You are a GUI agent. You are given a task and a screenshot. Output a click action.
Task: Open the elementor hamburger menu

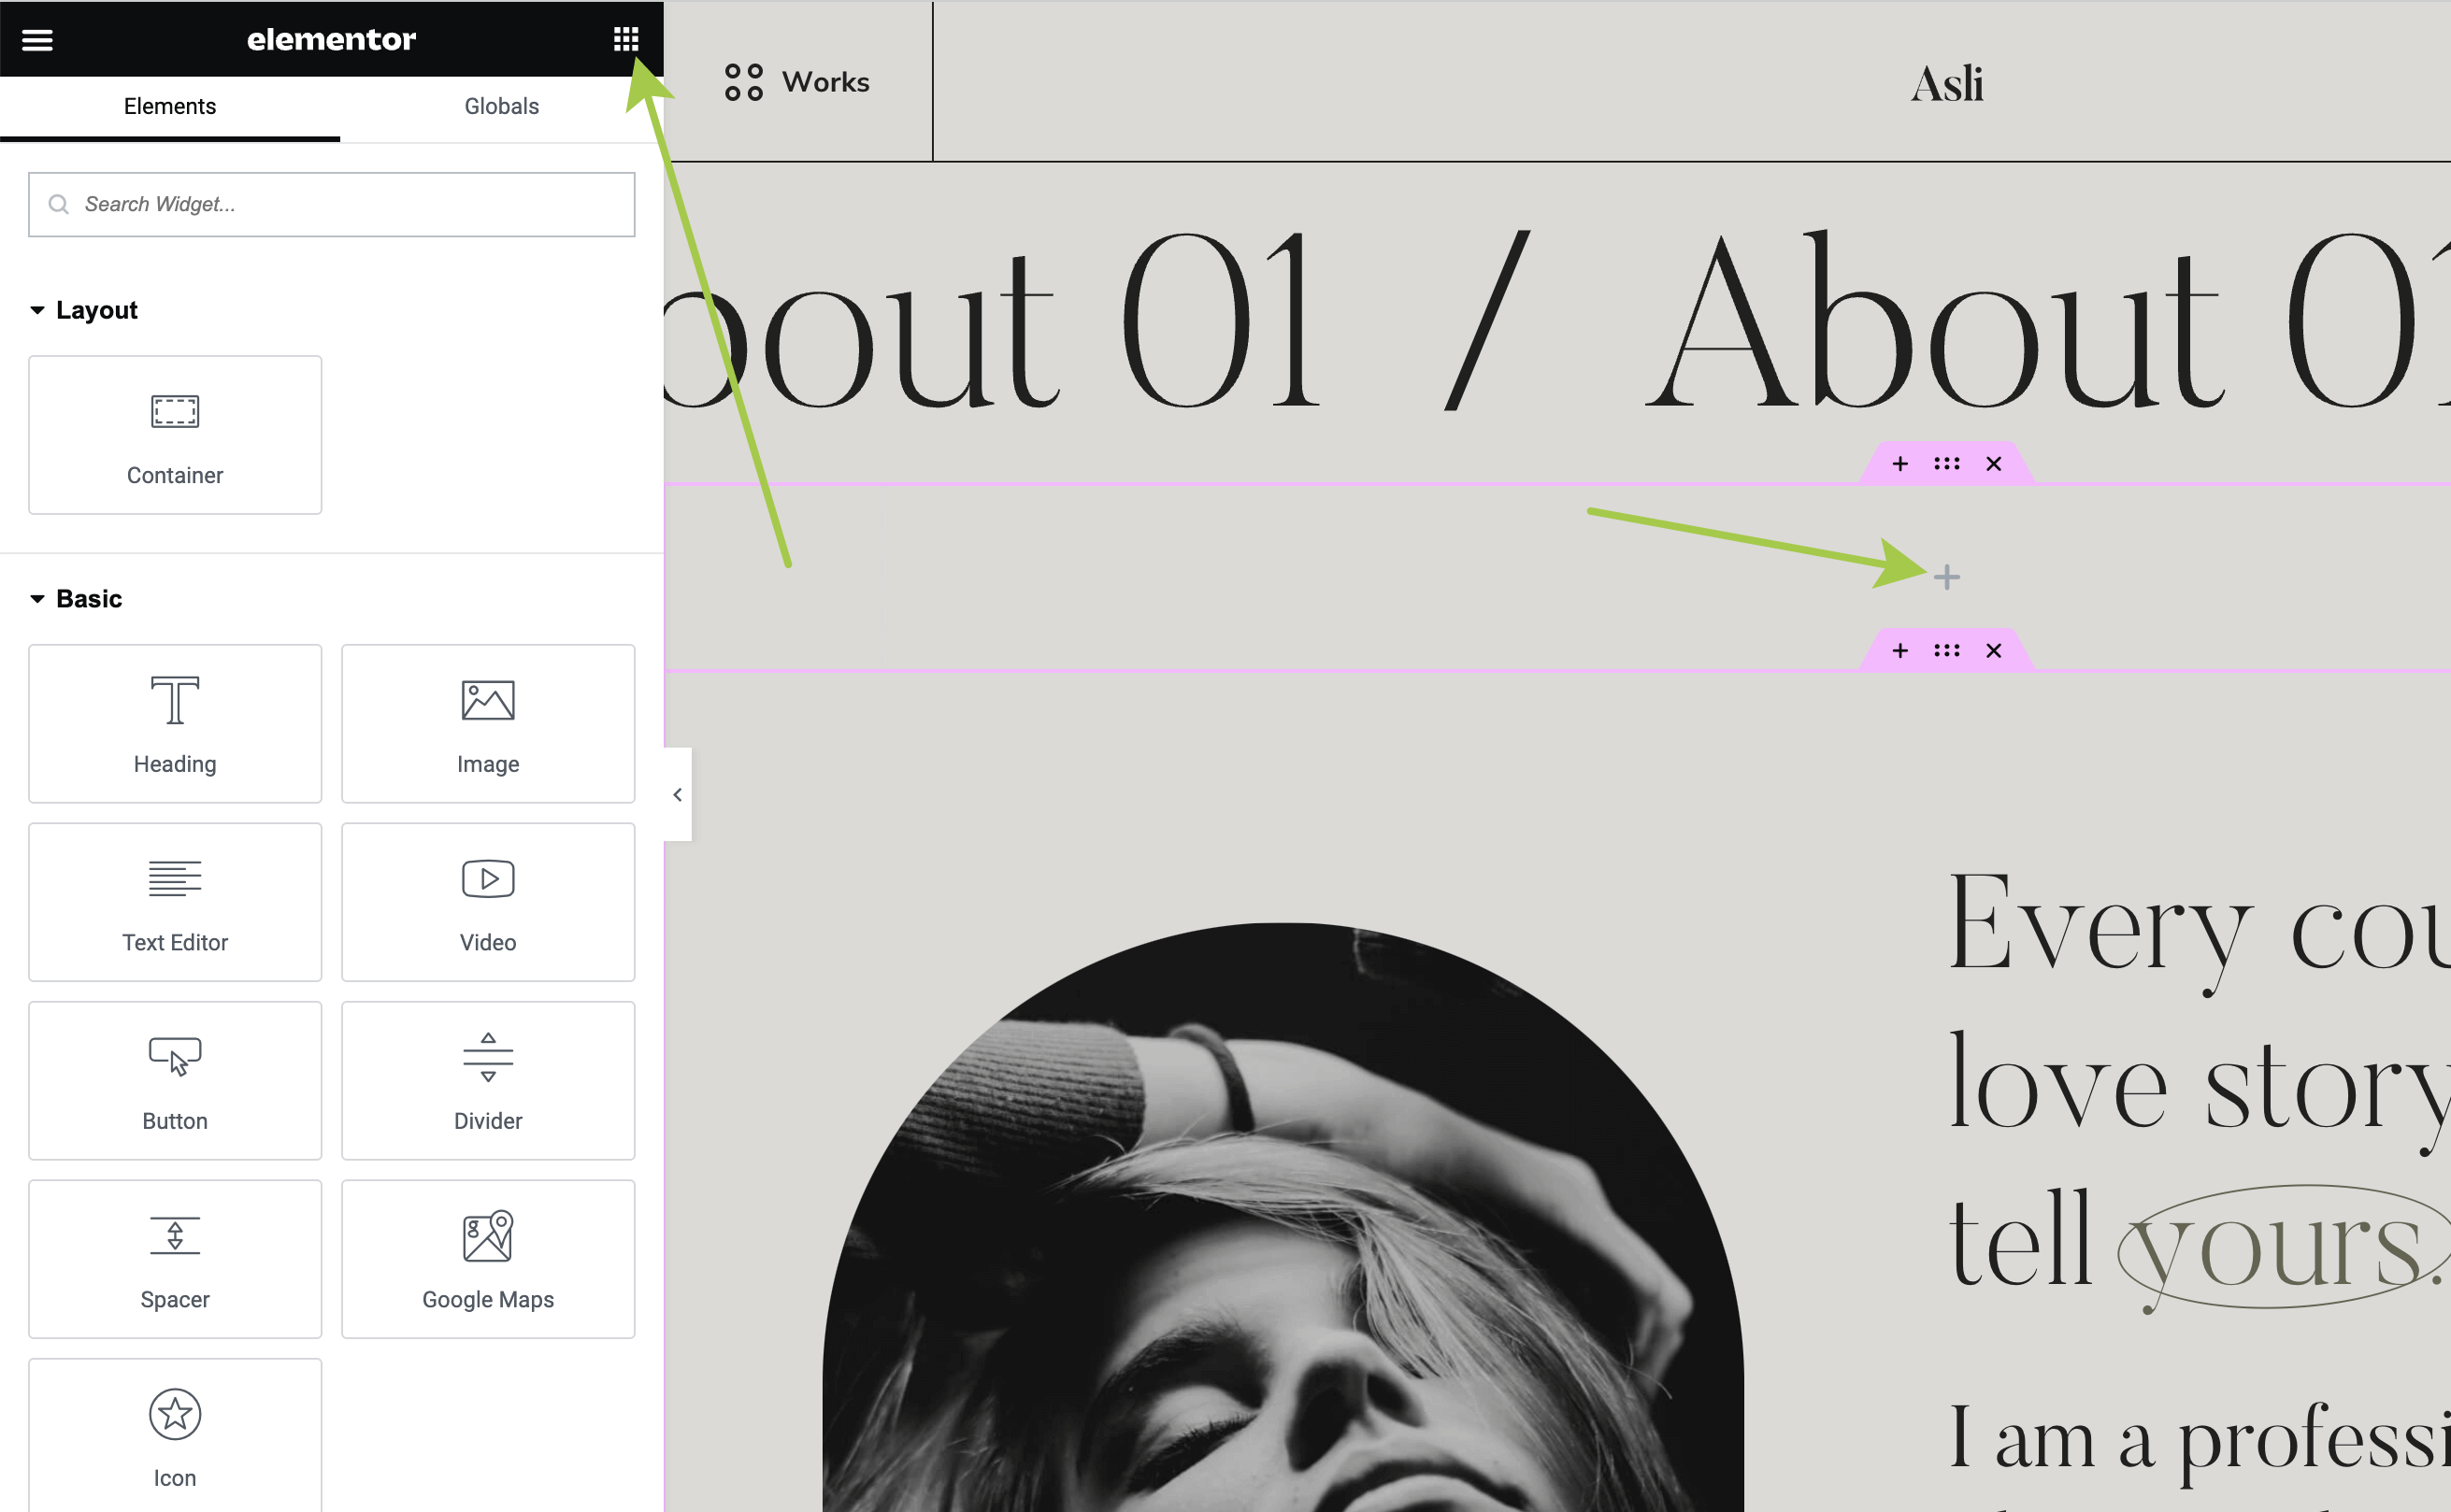(37, 39)
